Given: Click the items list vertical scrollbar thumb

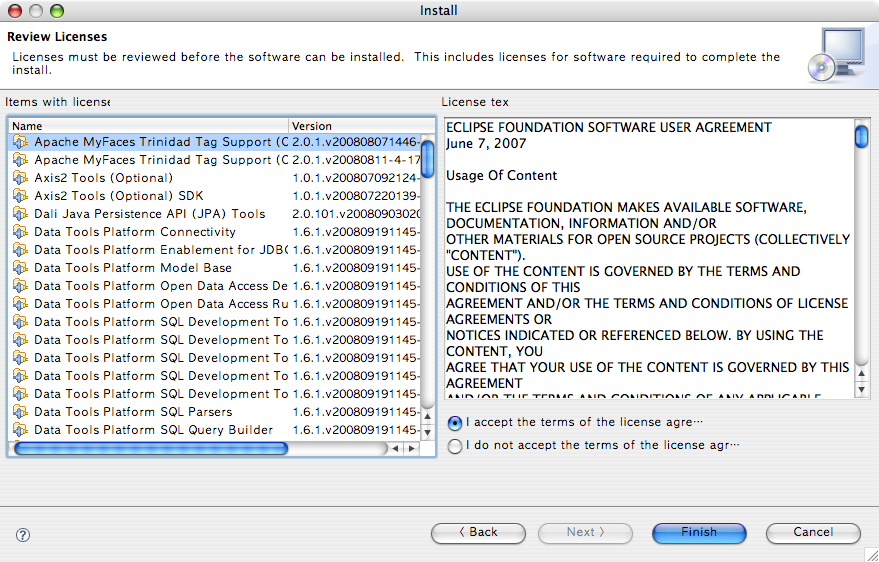Looking at the screenshot, I should coord(428,160).
